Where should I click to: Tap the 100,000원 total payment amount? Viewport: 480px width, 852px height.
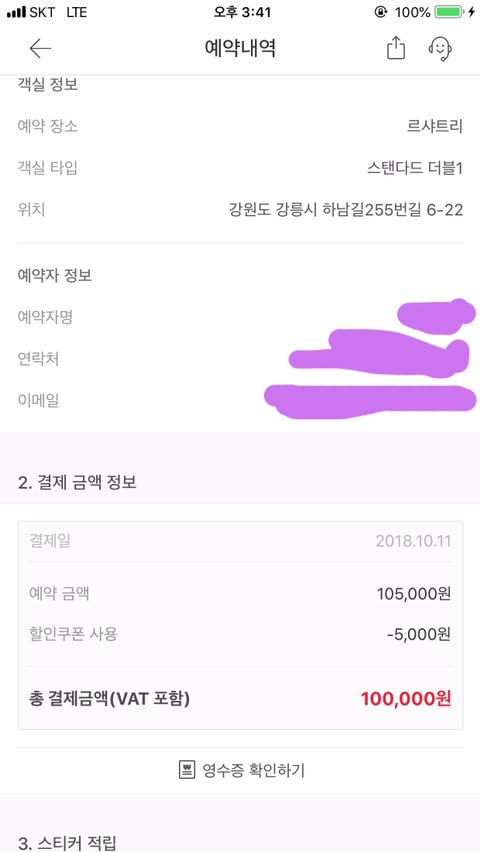(406, 698)
